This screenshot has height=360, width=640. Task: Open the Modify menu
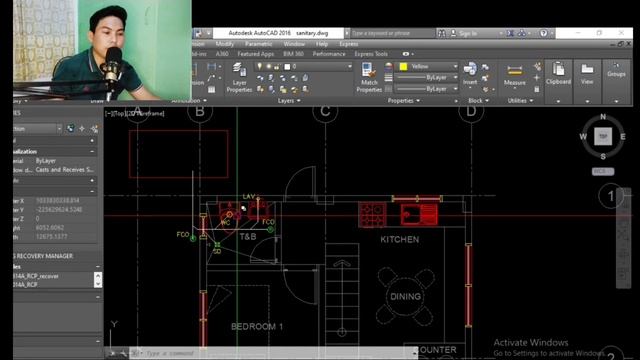click(224, 44)
